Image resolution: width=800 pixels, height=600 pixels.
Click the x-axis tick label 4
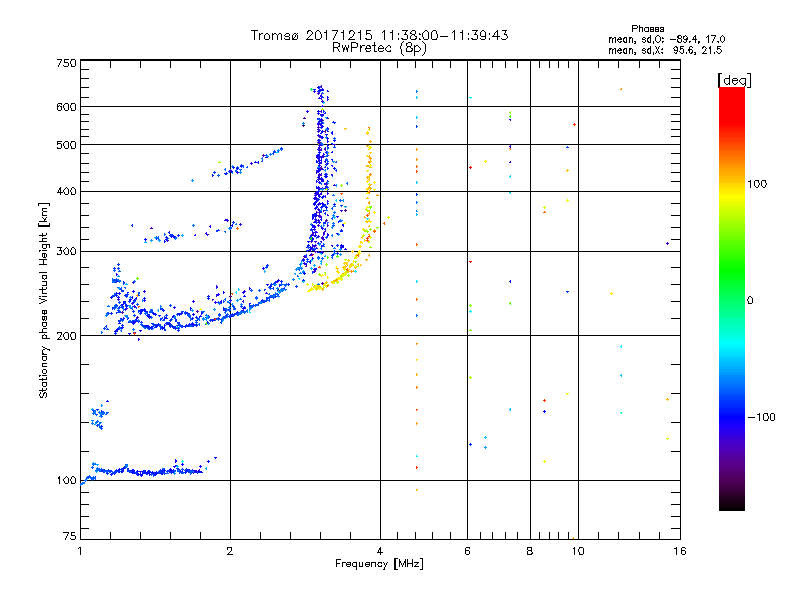[380, 551]
